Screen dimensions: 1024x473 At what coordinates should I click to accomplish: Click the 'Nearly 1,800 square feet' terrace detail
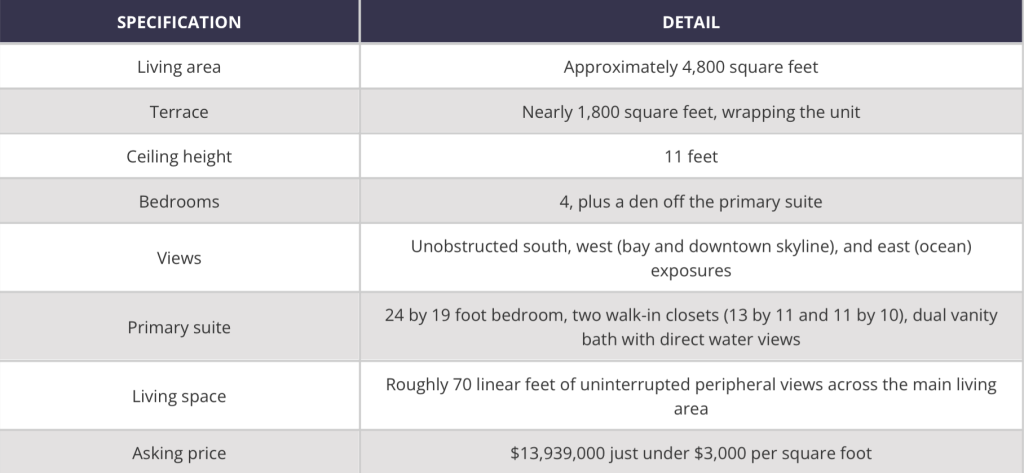point(691,112)
